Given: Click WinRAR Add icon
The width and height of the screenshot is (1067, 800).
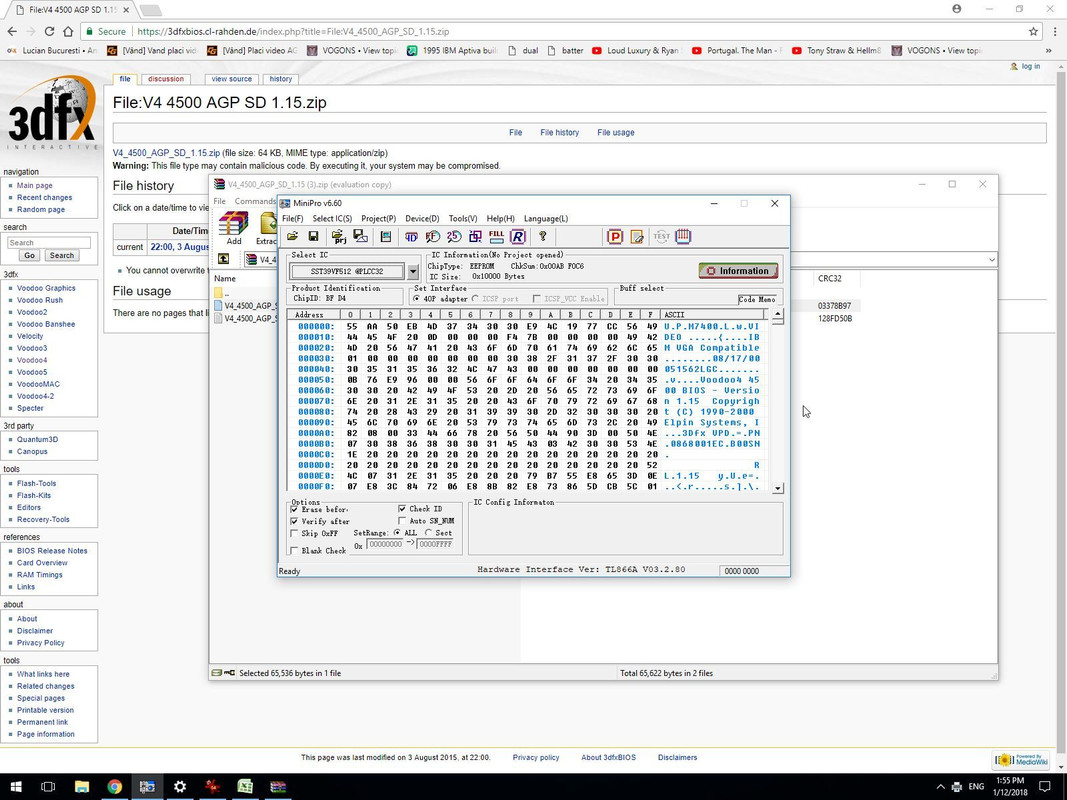Looking at the screenshot, I should tap(233, 227).
